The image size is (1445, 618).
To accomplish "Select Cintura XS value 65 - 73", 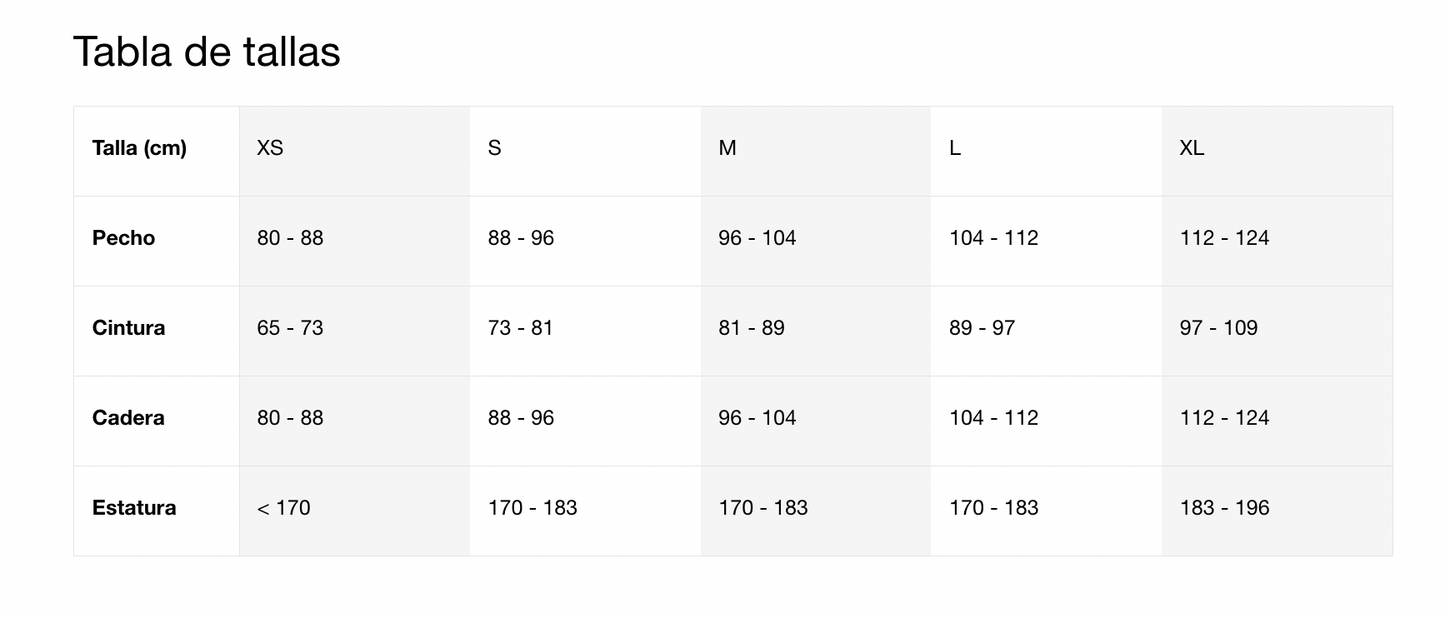I will pyautogui.click(x=290, y=328).
